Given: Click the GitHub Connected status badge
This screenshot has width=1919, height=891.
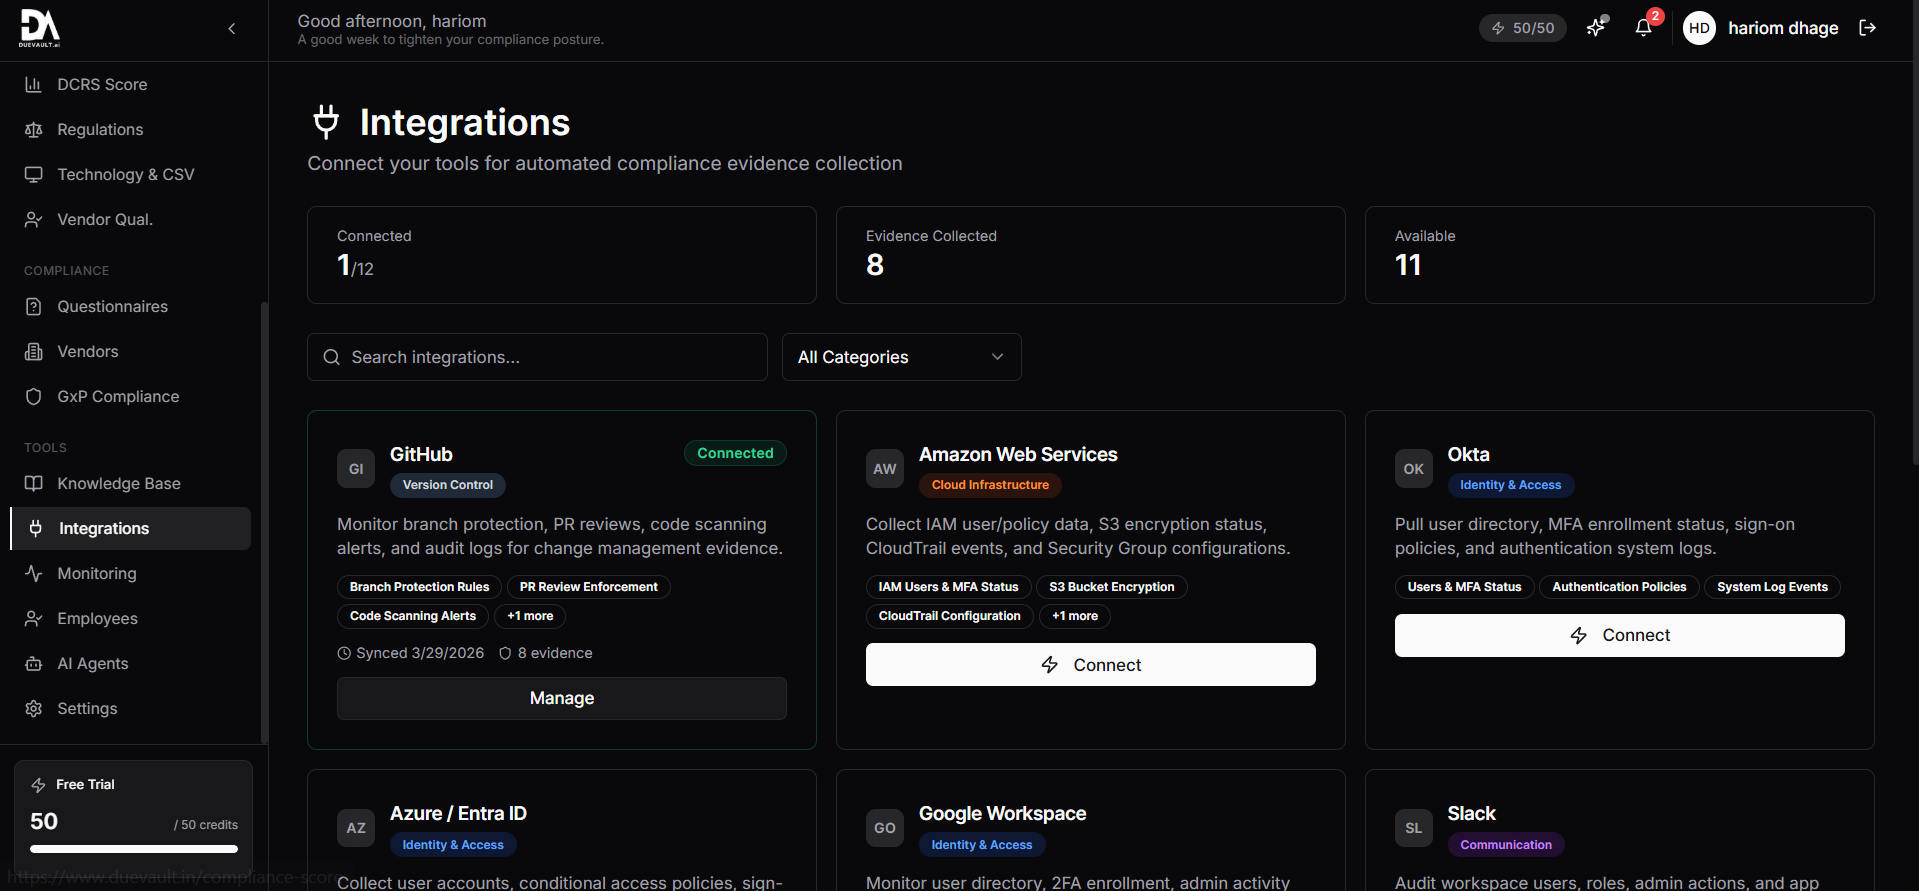Looking at the screenshot, I should click(735, 453).
